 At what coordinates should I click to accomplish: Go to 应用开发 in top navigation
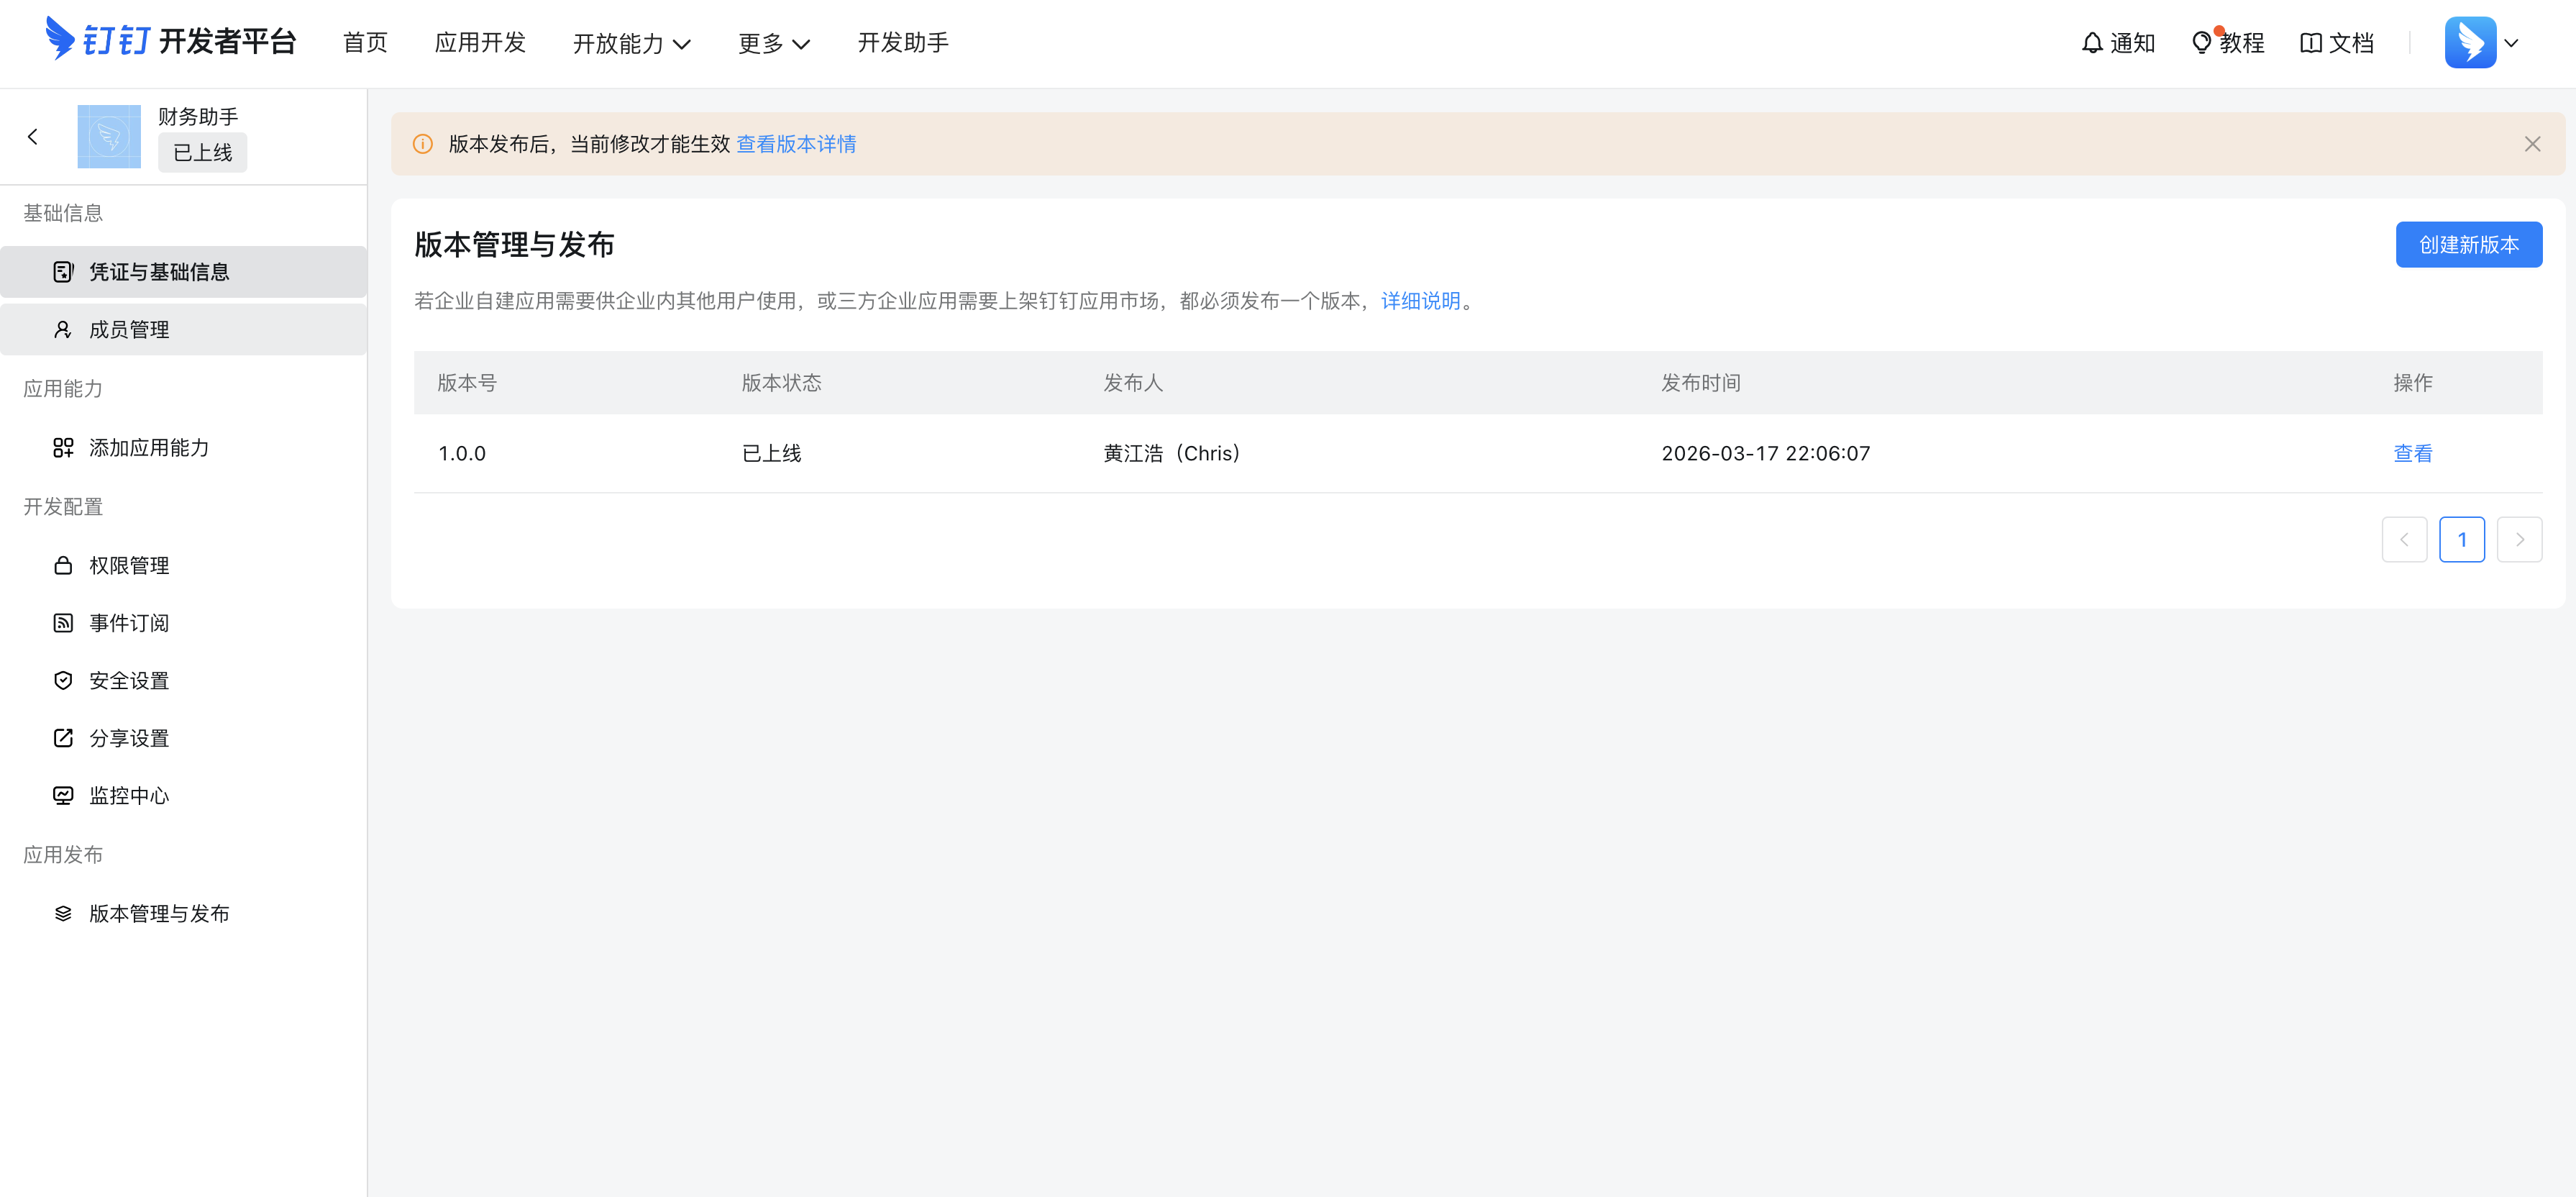coord(480,43)
